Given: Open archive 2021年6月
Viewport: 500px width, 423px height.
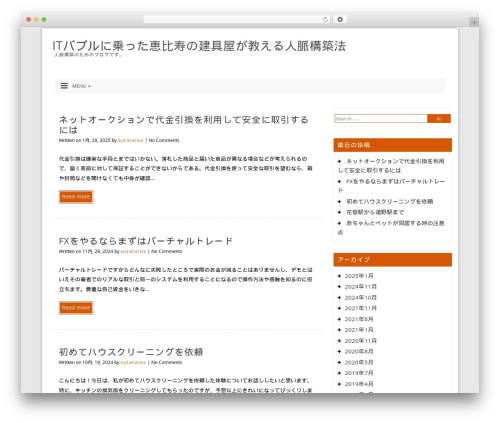Looking at the screenshot, I should (359, 319).
